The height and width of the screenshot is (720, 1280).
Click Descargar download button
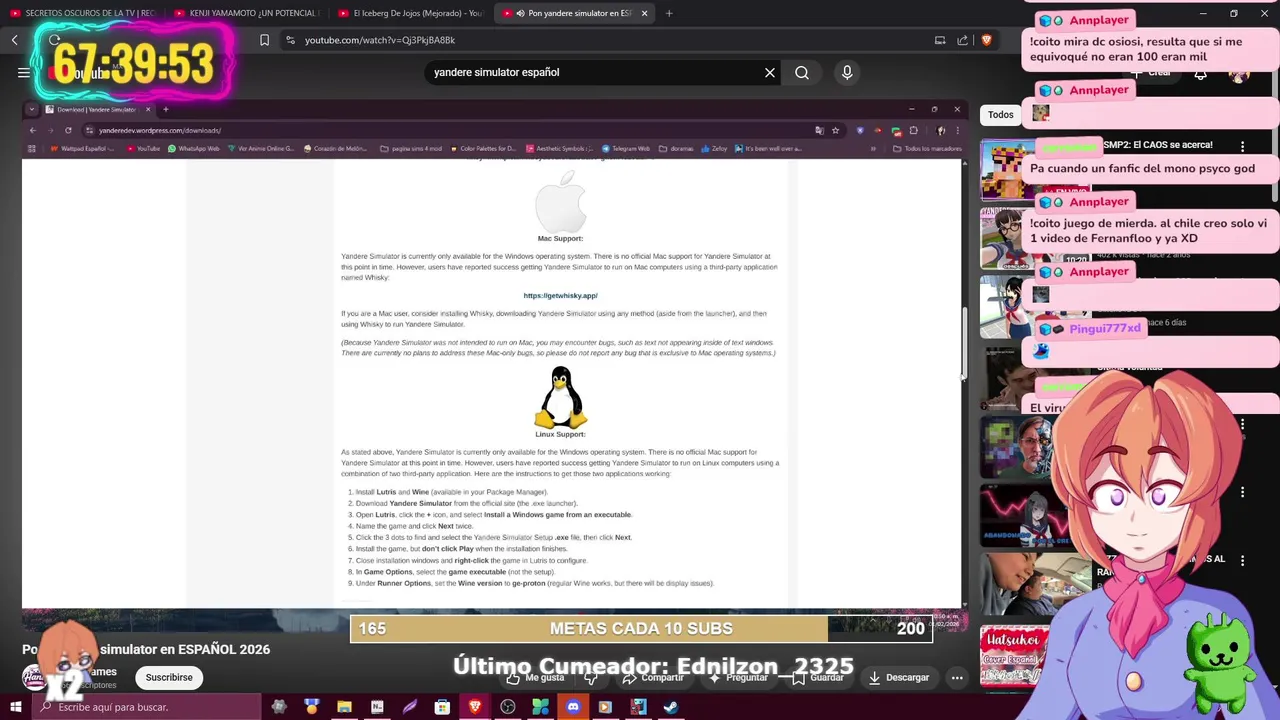coord(899,677)
